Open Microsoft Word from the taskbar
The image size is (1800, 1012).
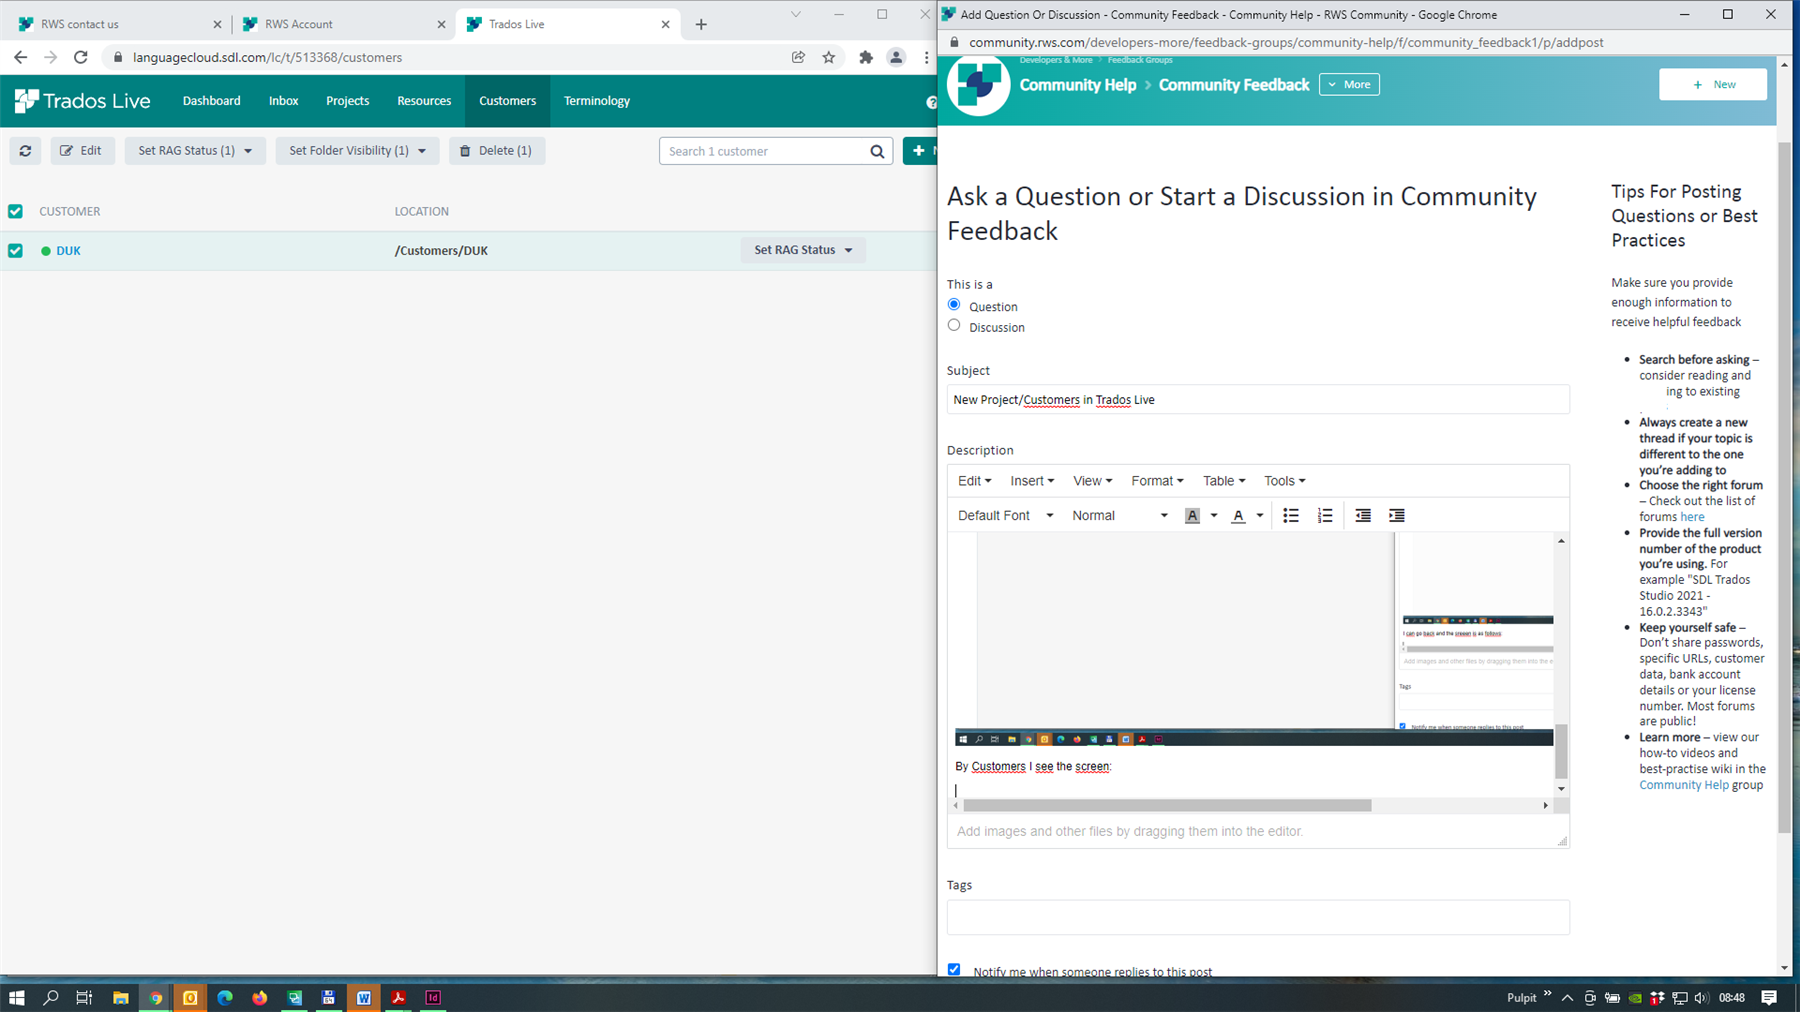(364, 997)
